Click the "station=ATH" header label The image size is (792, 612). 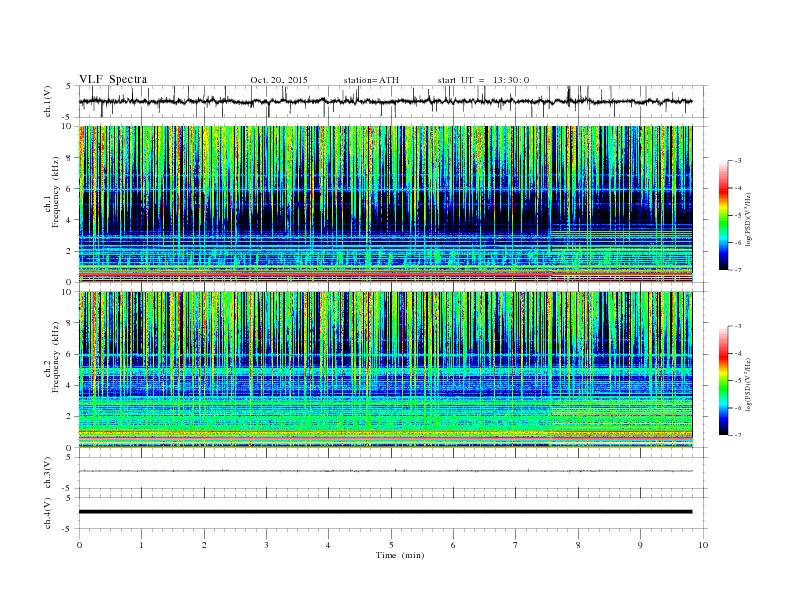(x=371, y=80)
